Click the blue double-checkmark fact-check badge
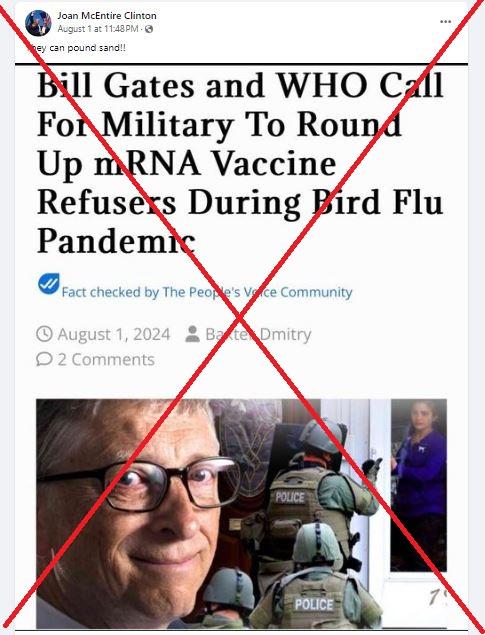 [49, 283]
